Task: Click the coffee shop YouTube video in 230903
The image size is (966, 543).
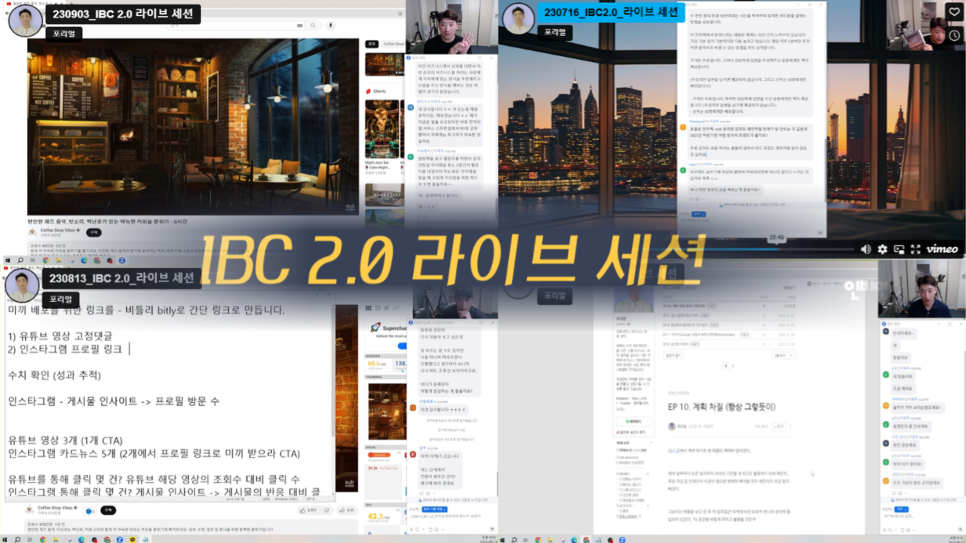Action: click(x=193, y=127)
